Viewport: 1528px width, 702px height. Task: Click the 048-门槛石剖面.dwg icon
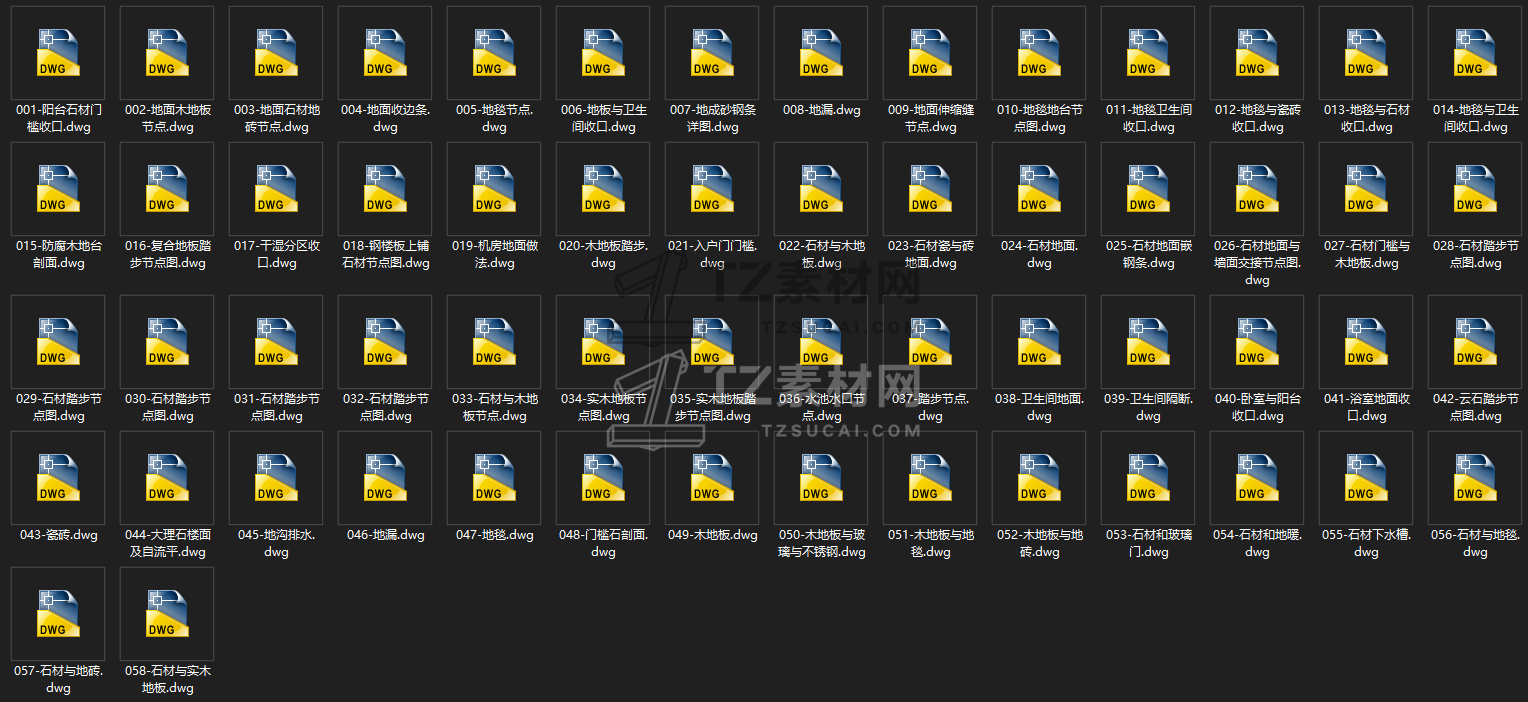point(603,478)
